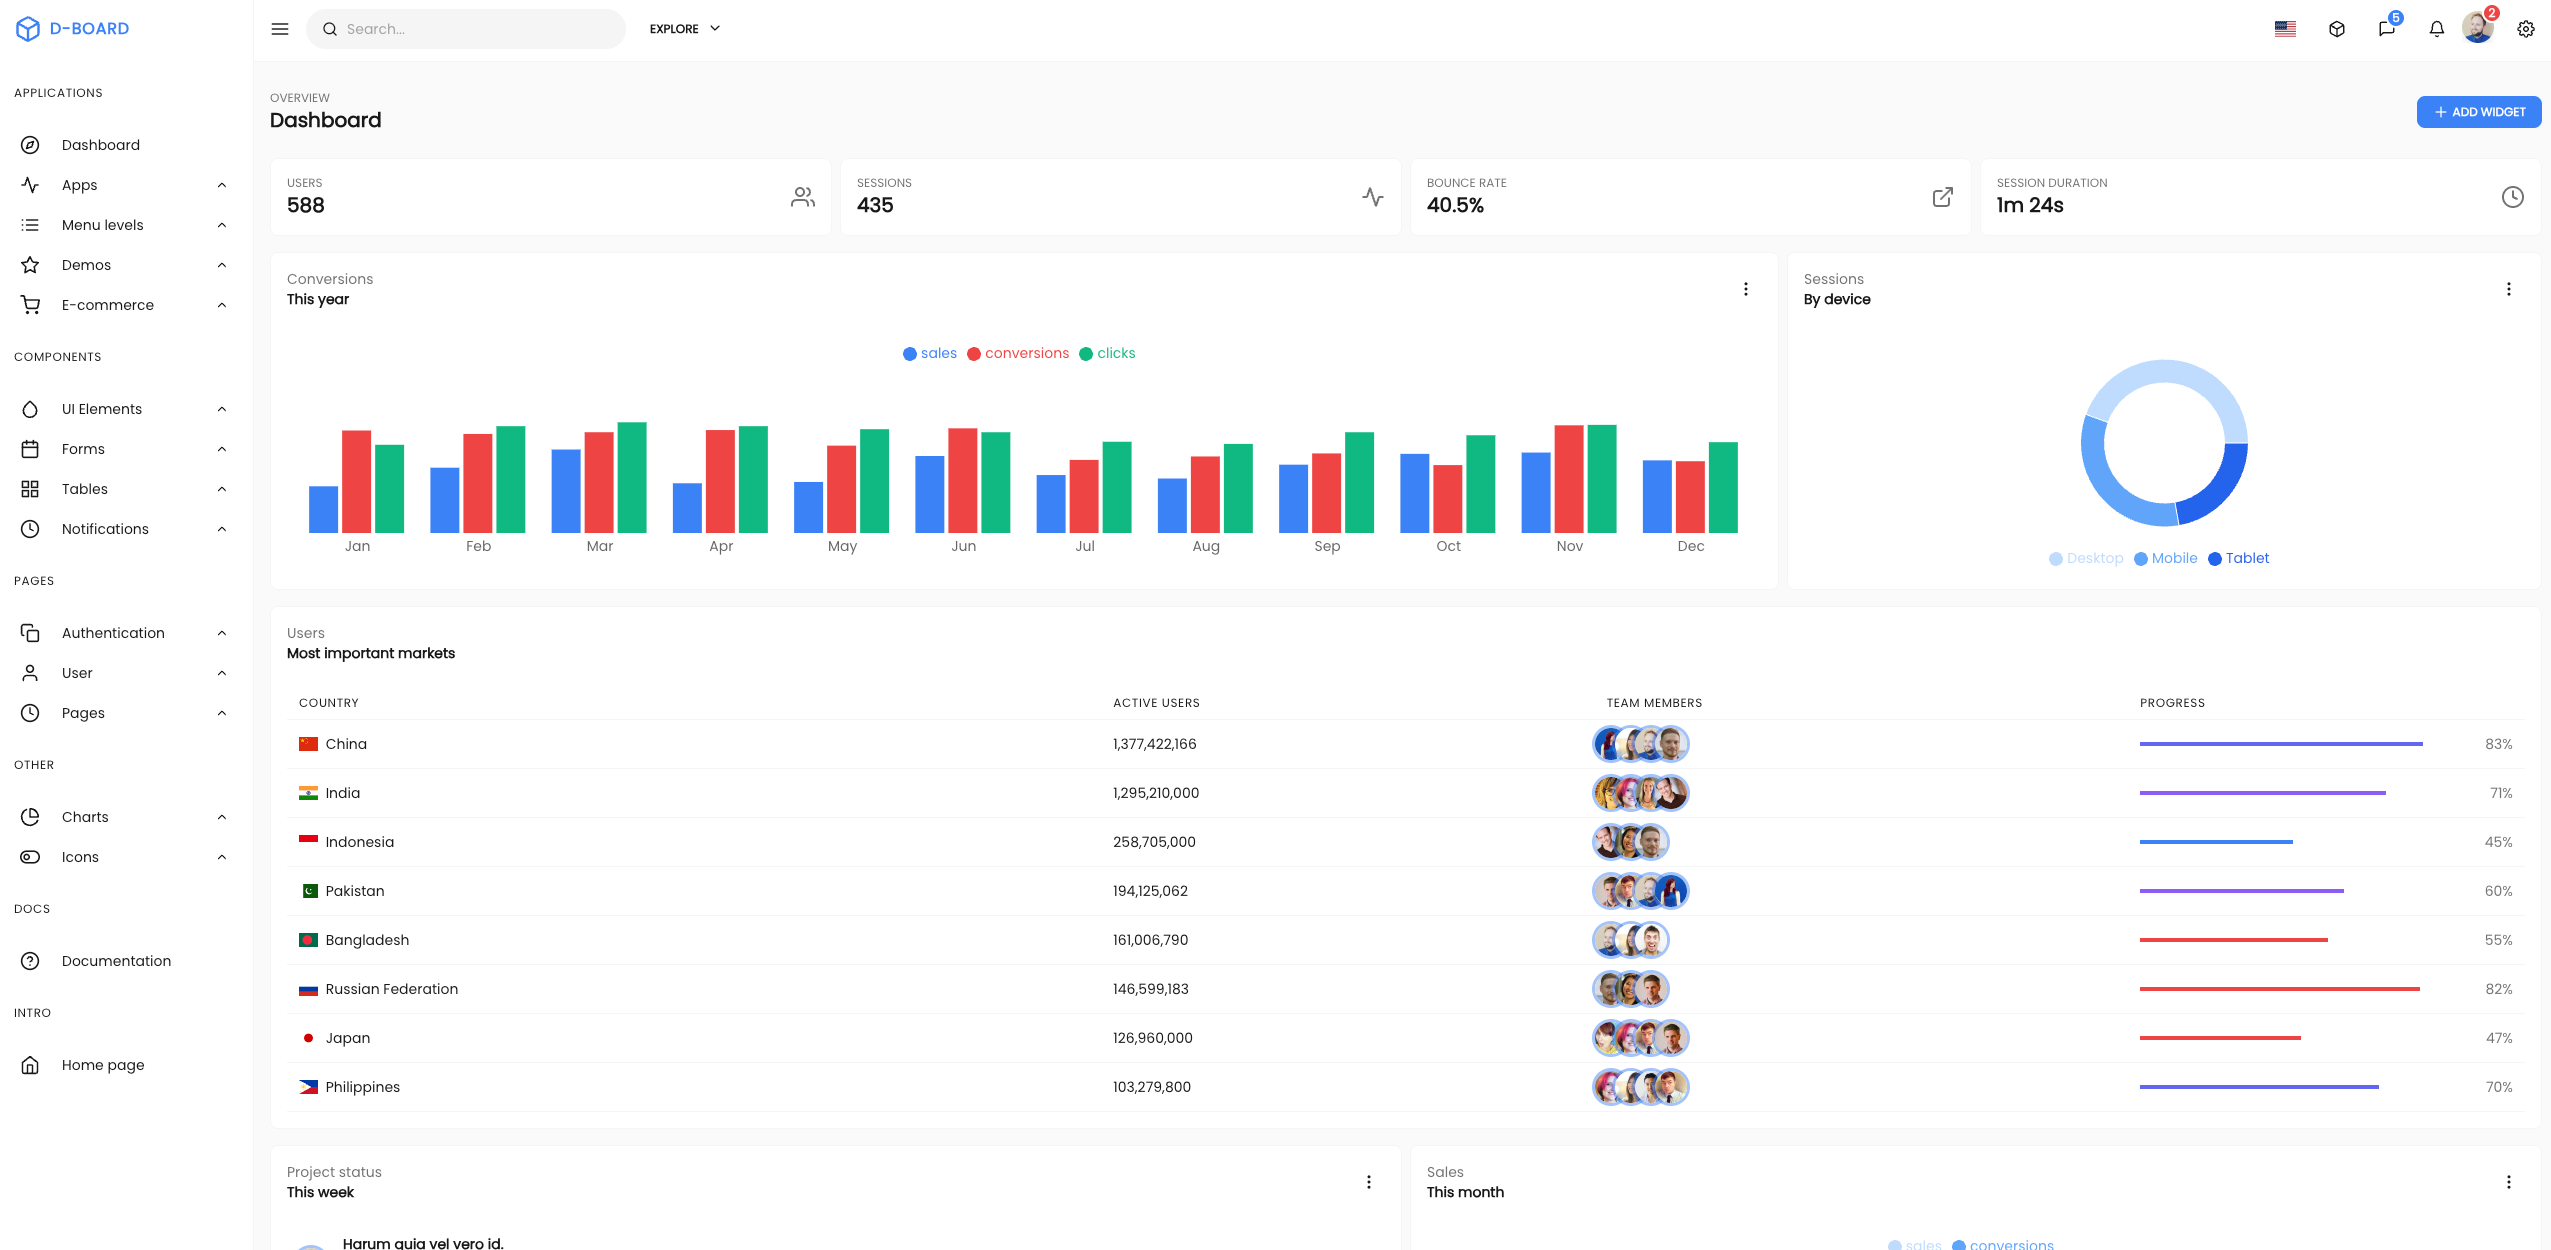Click the Sessions card activity icon
The height and width of the screenshot is (1250, 2551).
click(x=1373, y=197)
